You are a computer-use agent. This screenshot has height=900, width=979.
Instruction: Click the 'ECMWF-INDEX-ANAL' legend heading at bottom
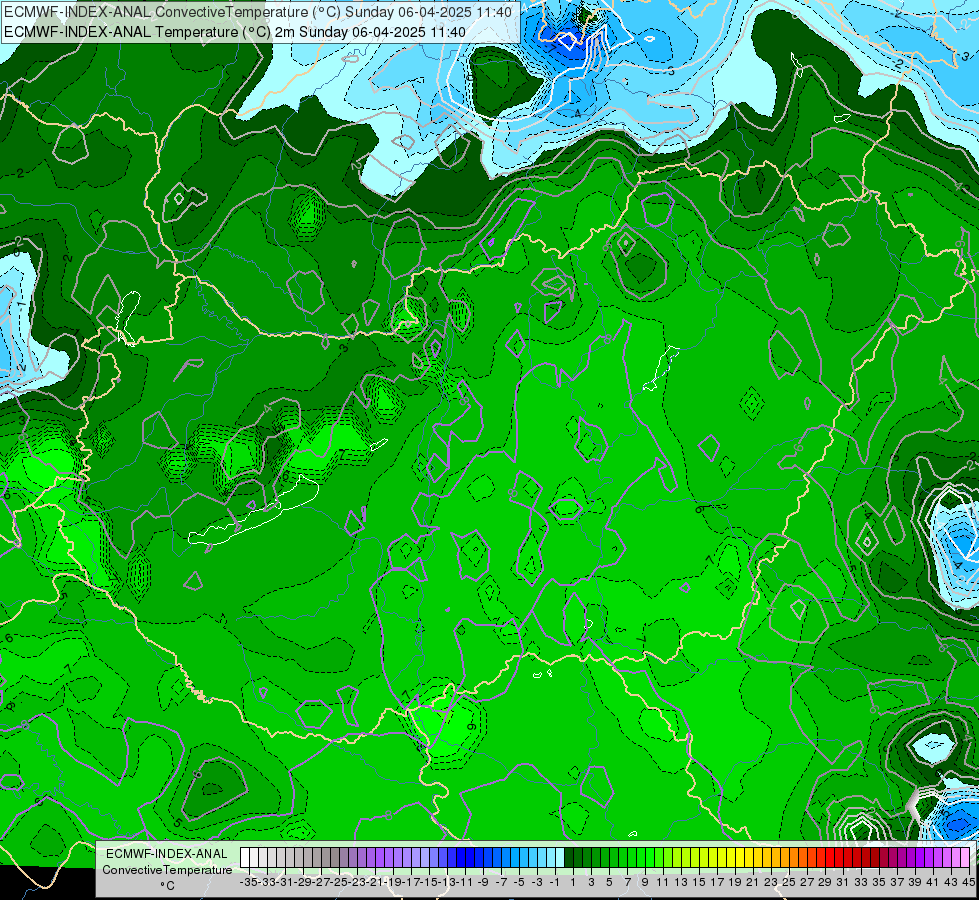[x=167, y=854]
